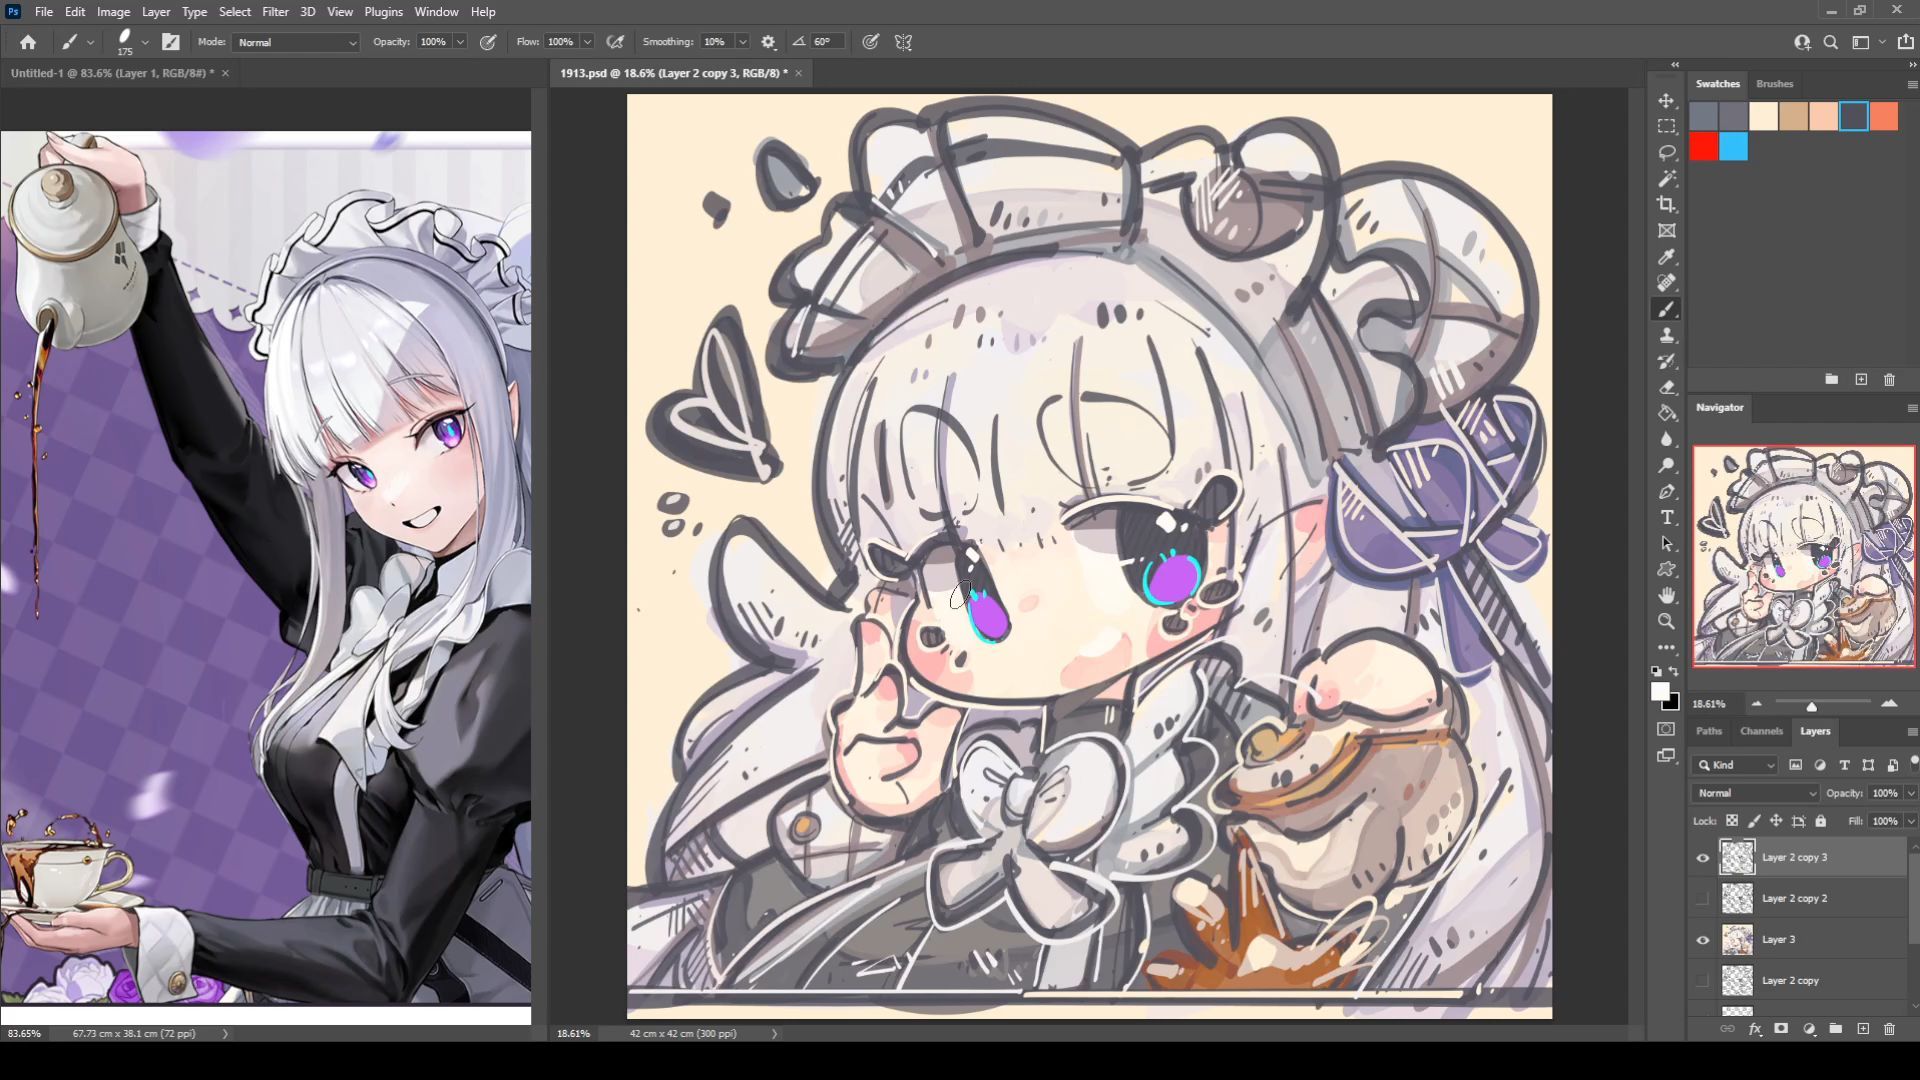
Task: Show Layer 2 copy 2 visibility
Action: click(1703, 899)
